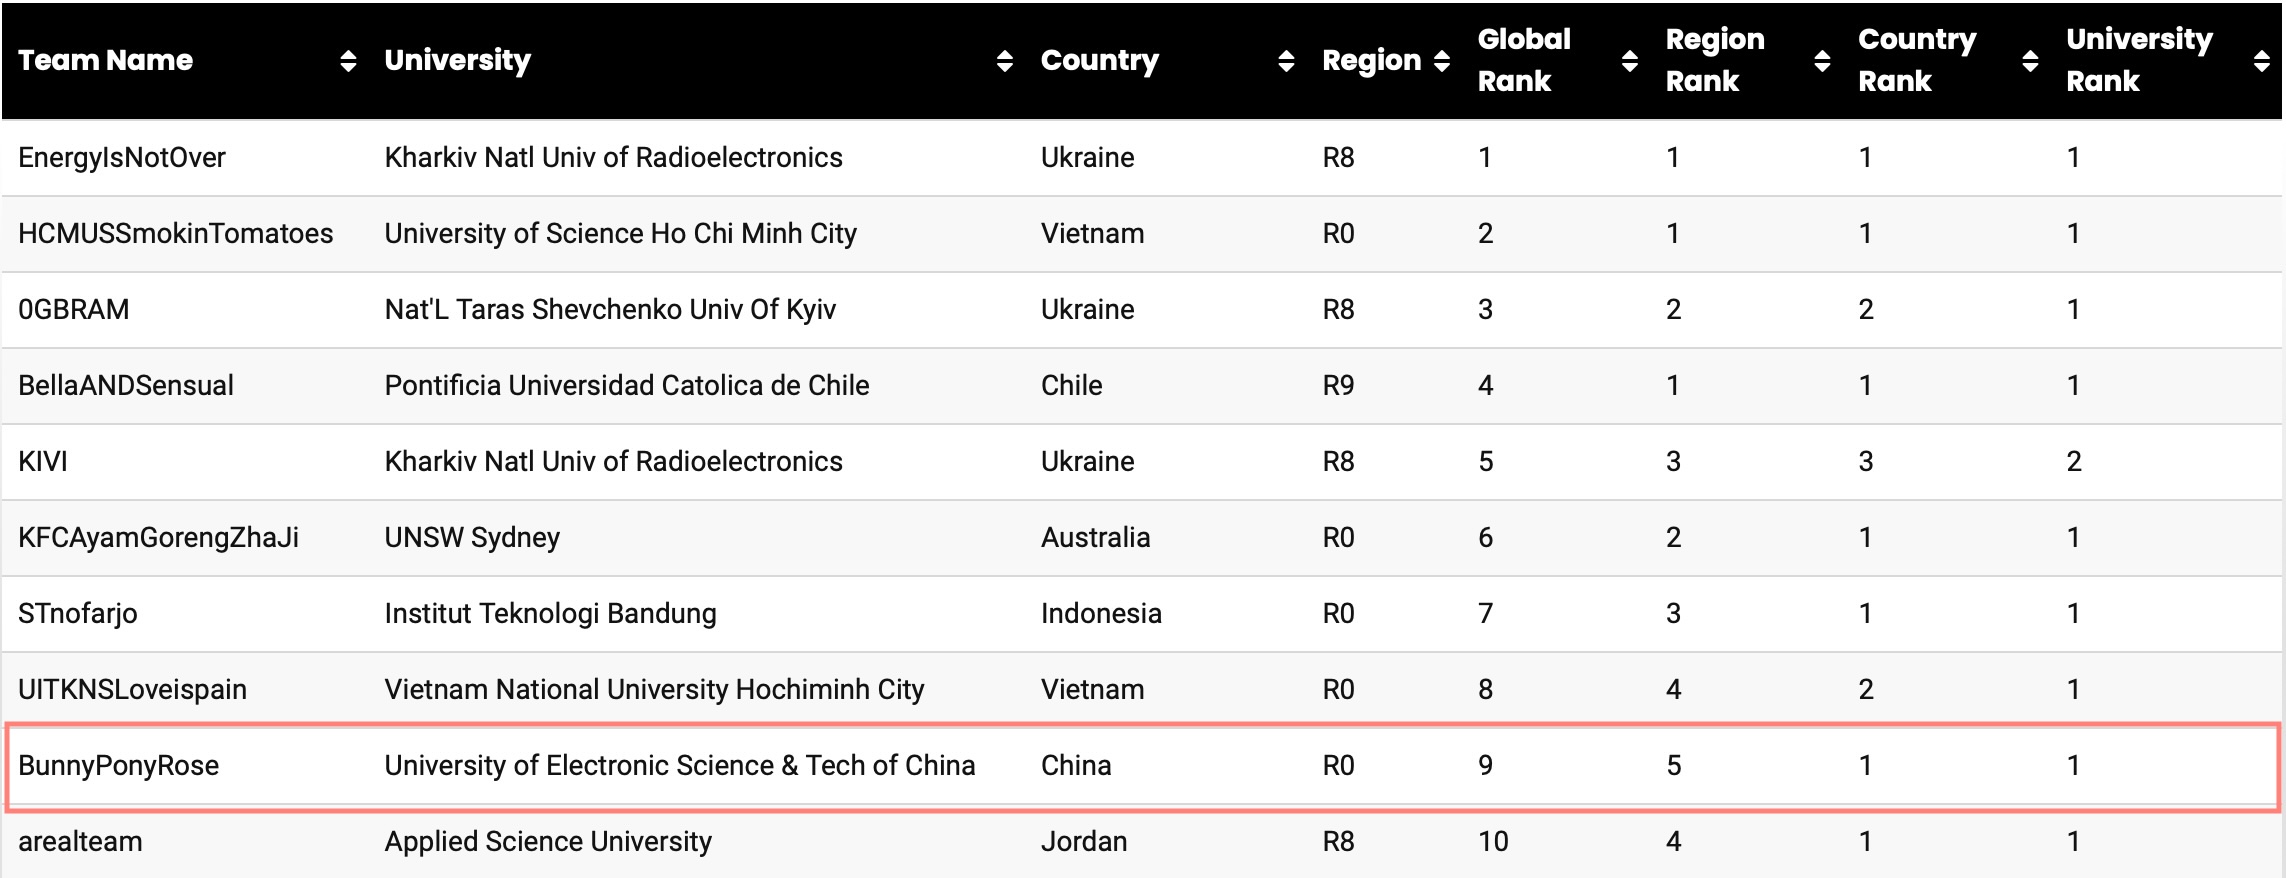Select the Team Name column header
2286x878 pixels.
pyautogui.click(x=105, y=60)
